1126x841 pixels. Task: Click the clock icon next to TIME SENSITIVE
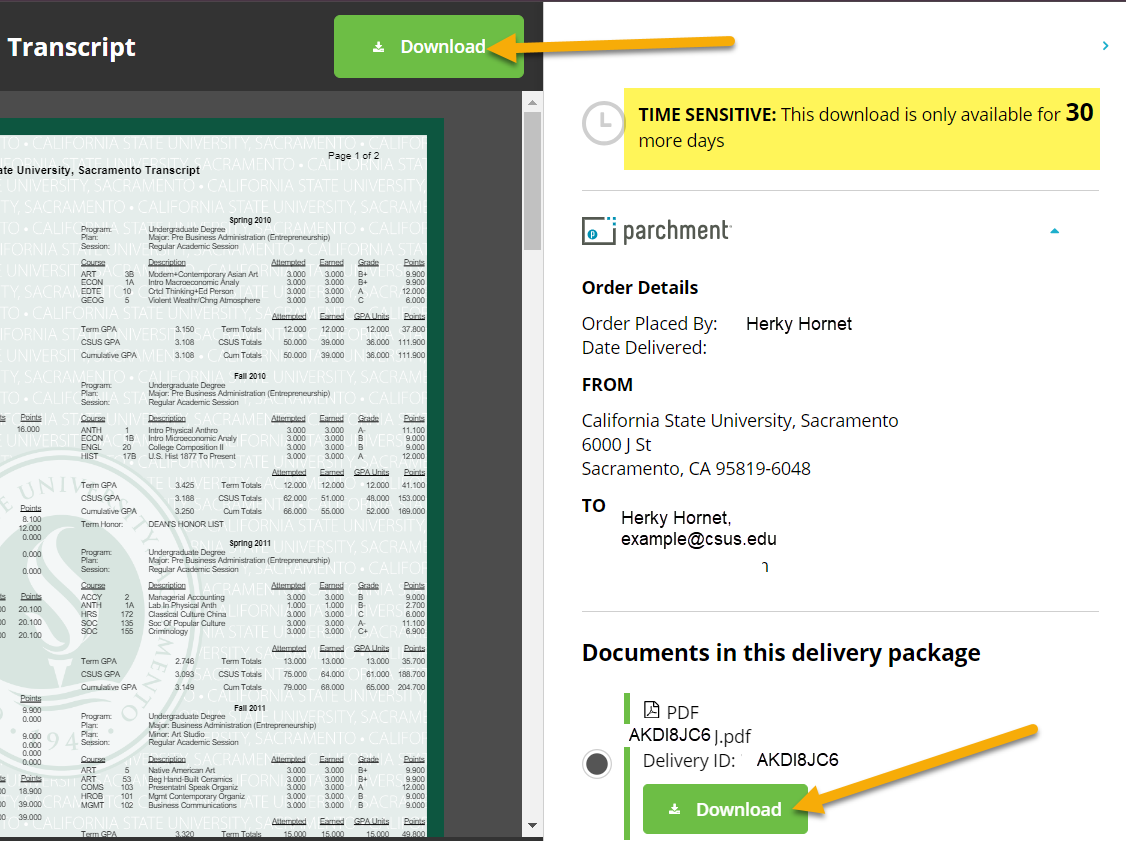click(602, 123)
